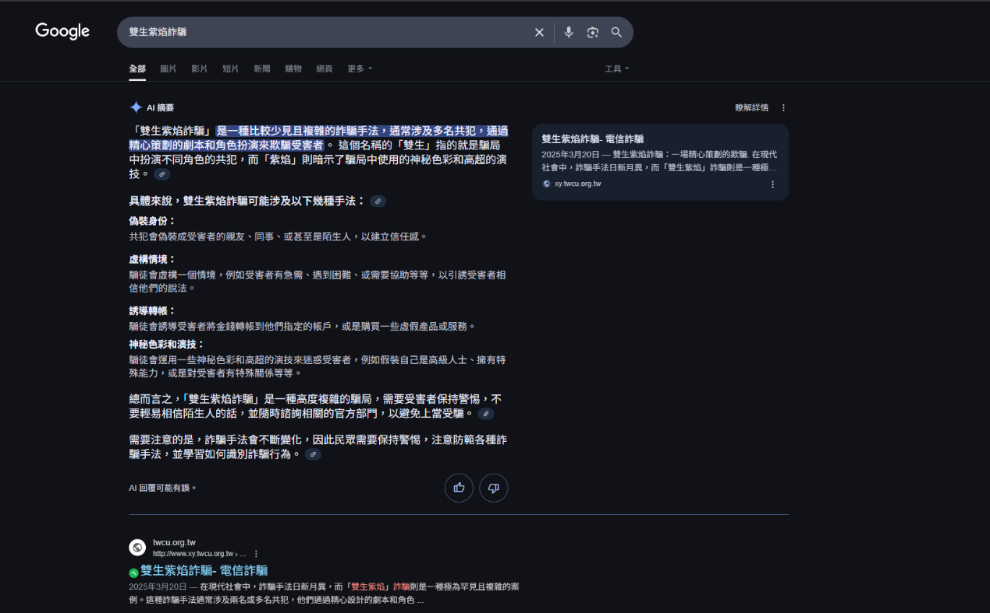
Task: Click the Google logo
Action: pos(62,31)
